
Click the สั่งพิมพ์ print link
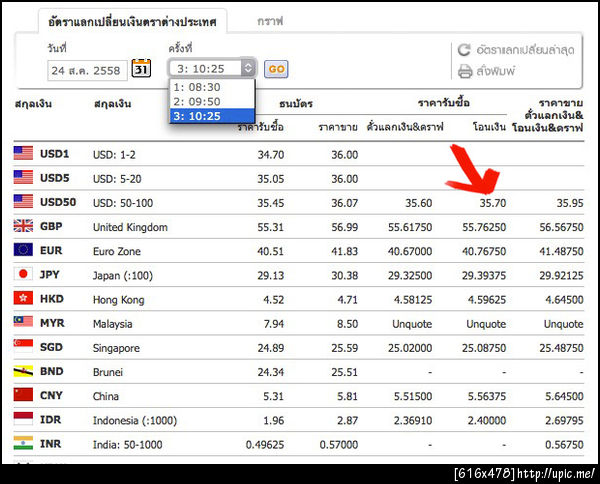pyautogui.click(x=495, y=71)
